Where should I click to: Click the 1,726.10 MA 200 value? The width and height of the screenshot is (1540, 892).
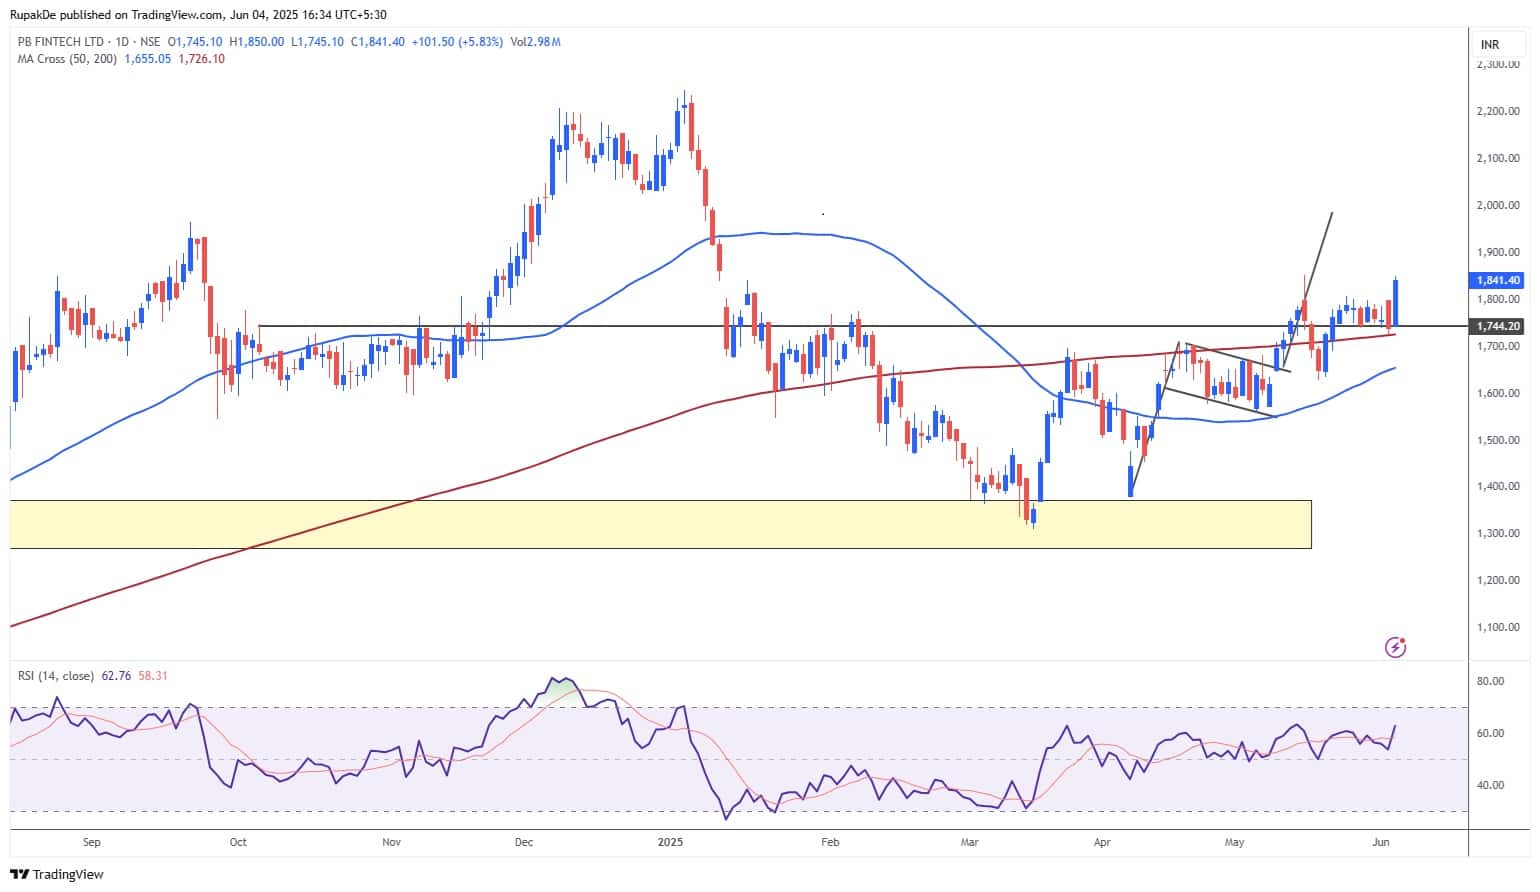[201, 59]
